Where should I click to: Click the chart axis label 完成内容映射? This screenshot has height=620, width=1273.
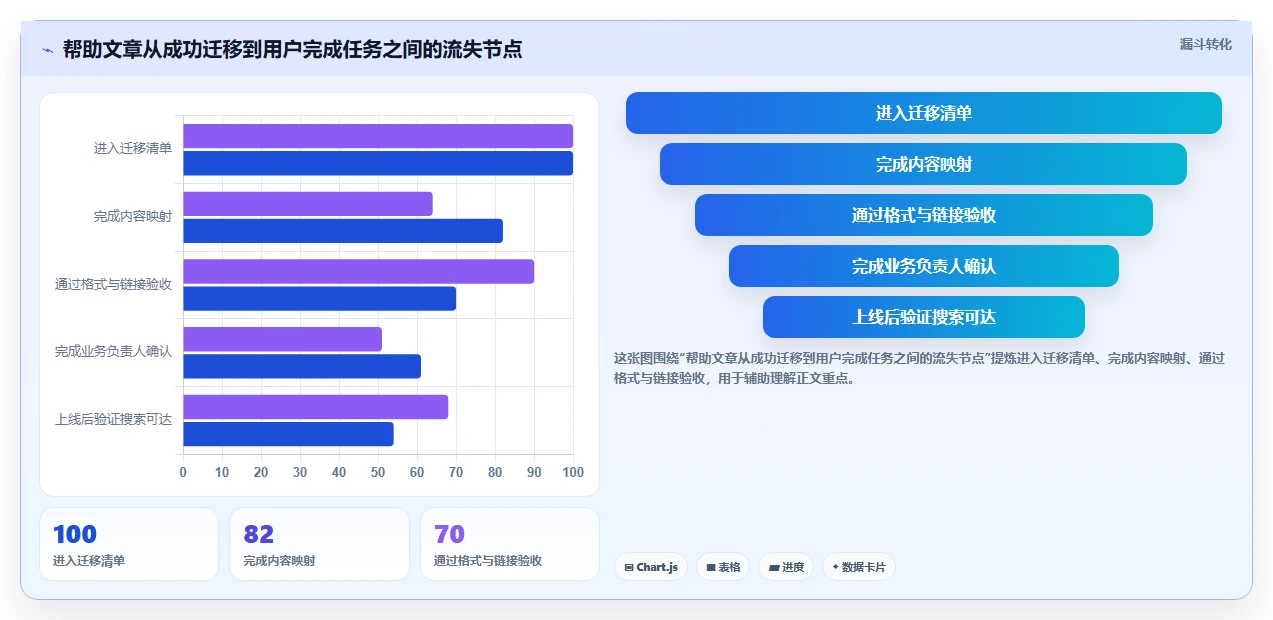click(133, 216)
